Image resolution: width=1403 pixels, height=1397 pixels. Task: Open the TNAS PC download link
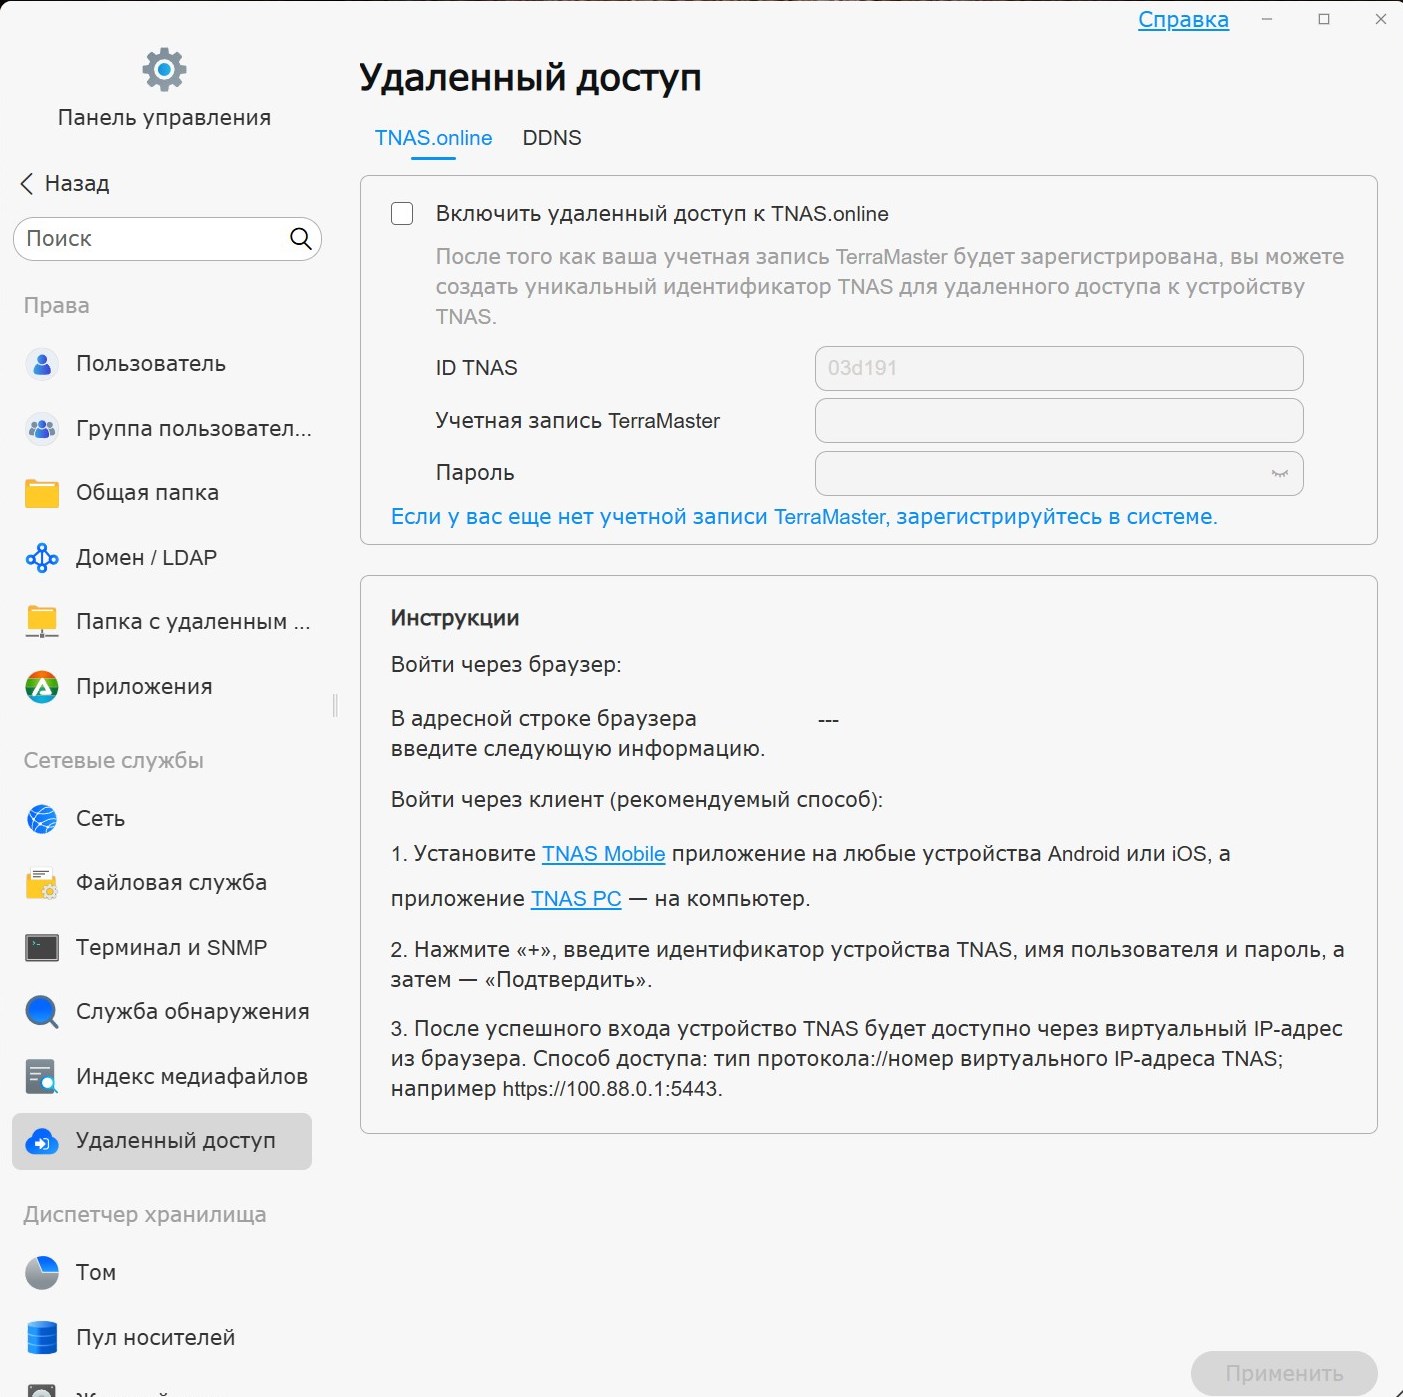click(576, 899)
